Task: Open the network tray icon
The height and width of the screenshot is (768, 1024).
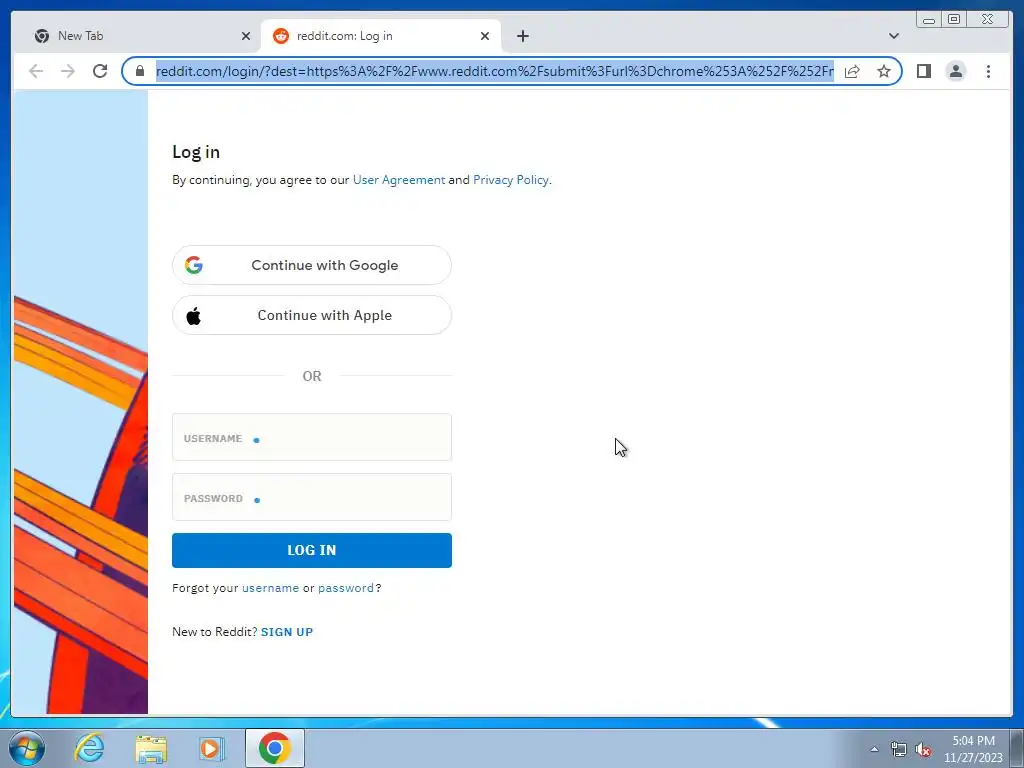Action: click(x=899, y=749)
